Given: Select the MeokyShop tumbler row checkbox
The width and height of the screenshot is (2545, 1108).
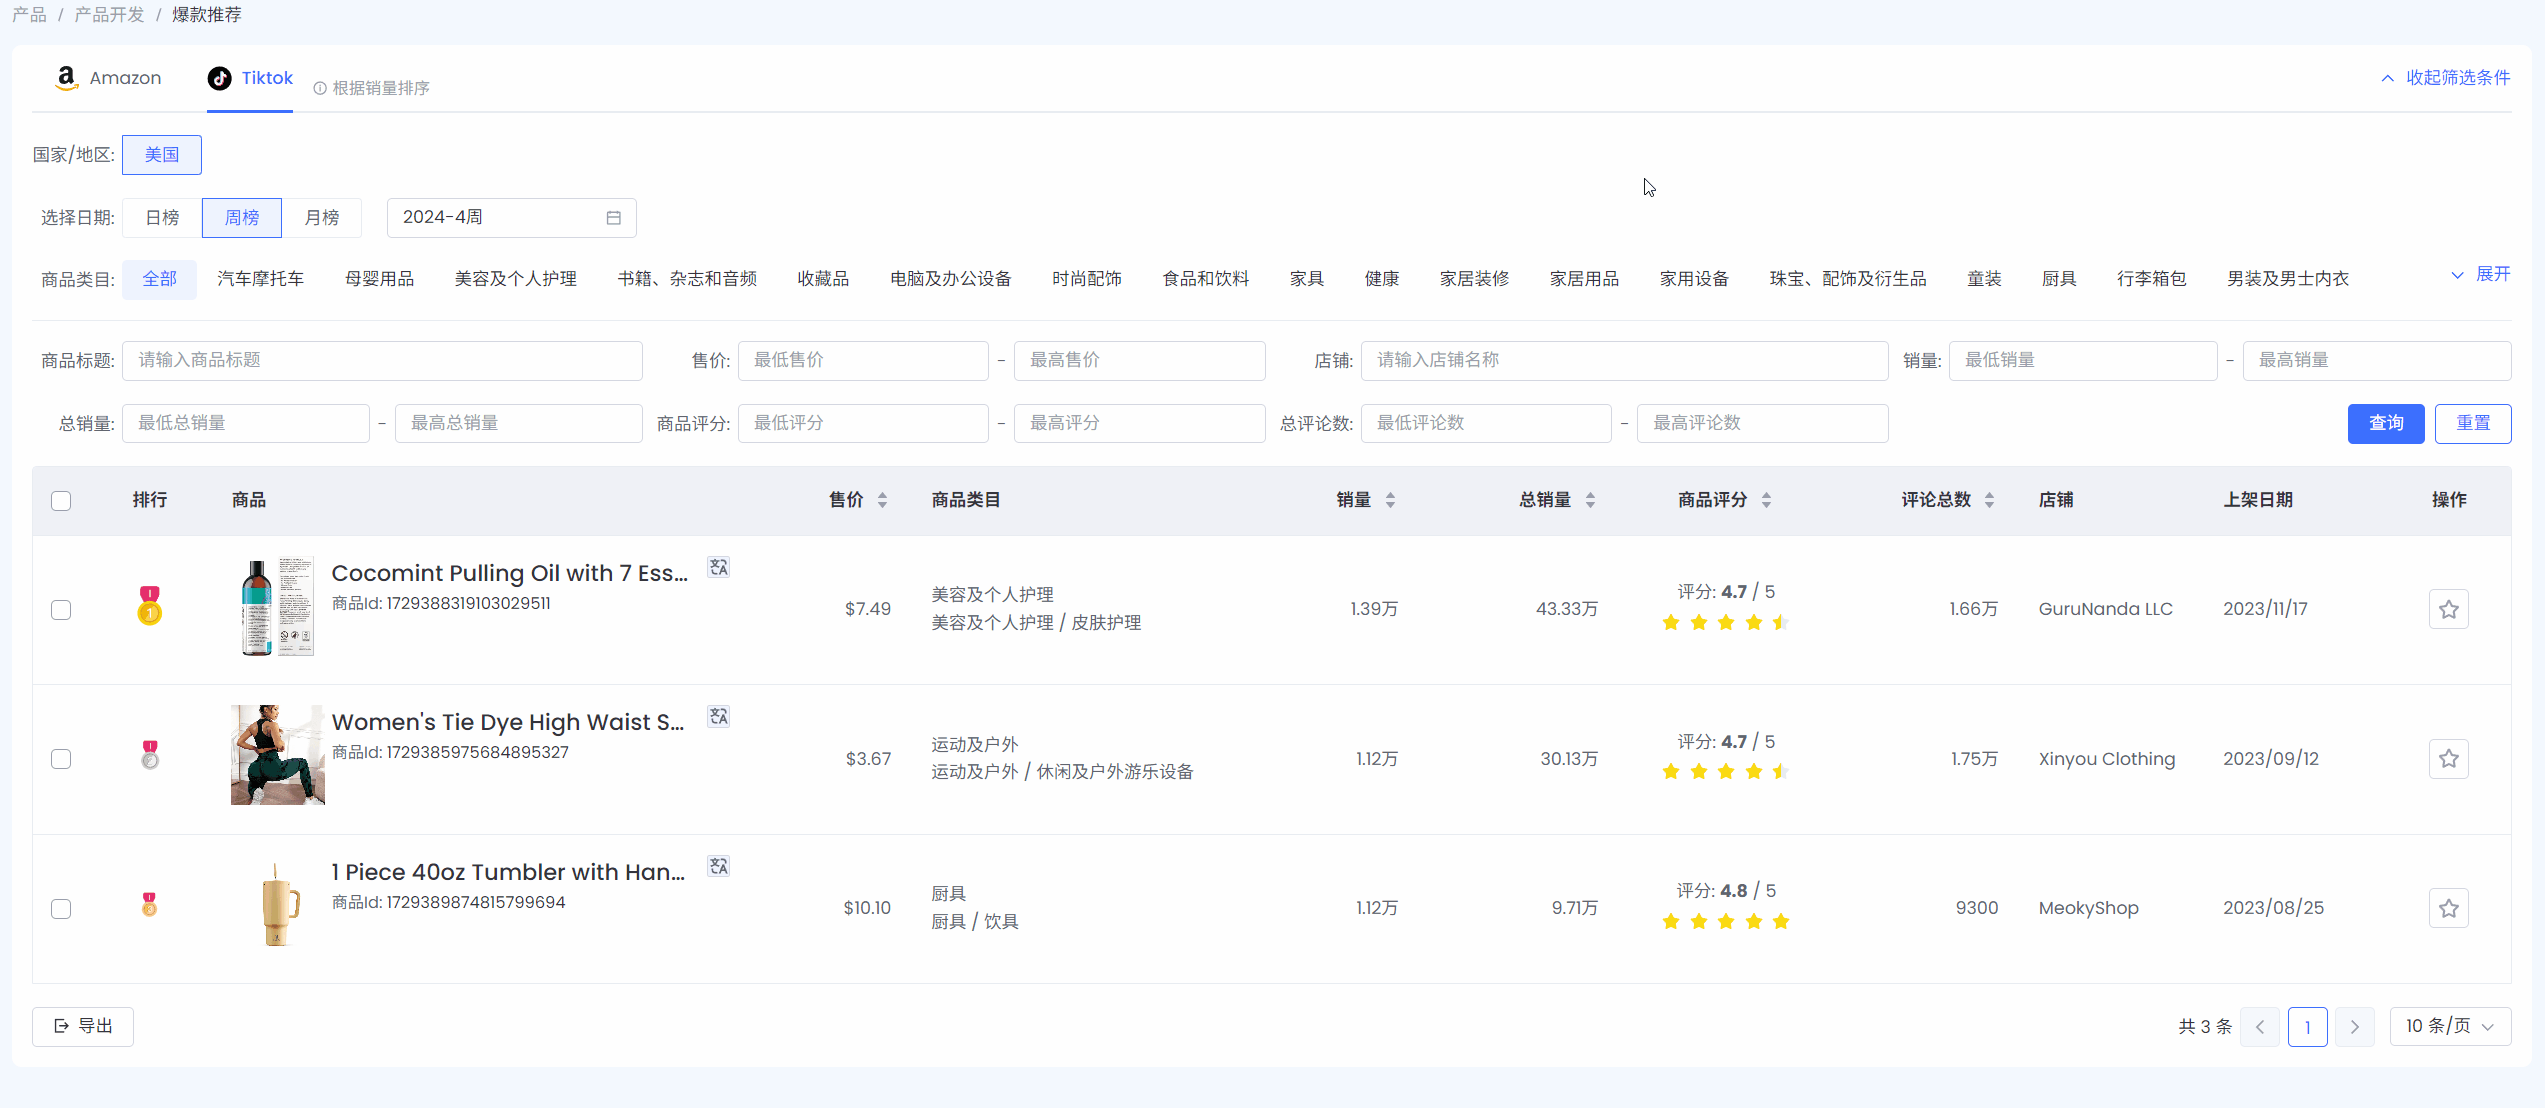Looking at the screenshot, I should (61, 909).
